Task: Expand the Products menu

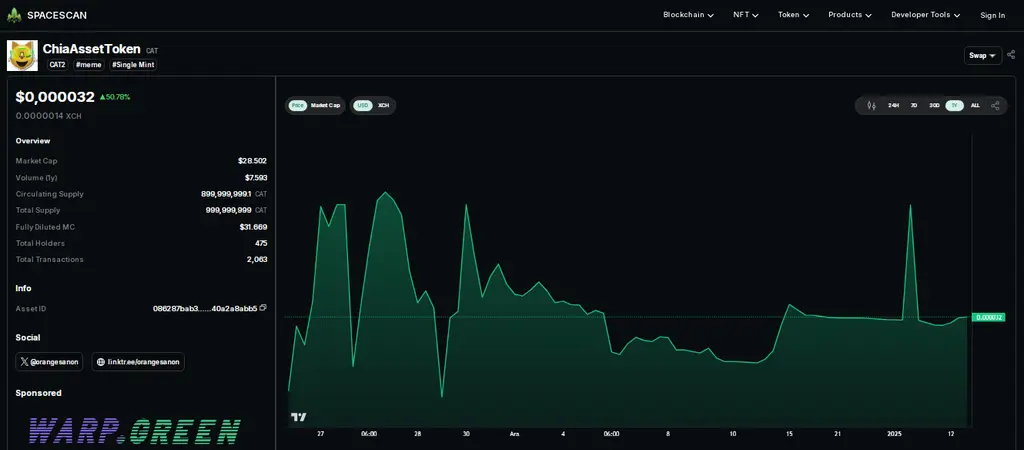Action: click(x=850, y=15)
